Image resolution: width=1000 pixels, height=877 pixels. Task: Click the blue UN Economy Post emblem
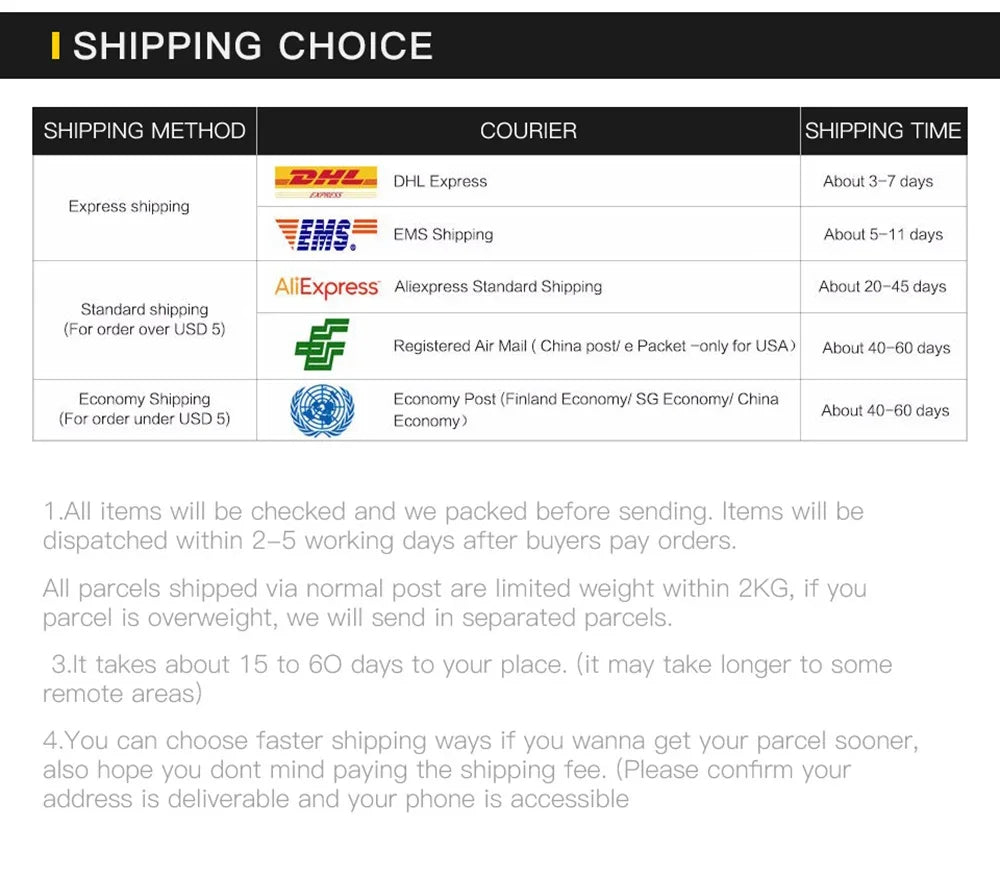(322, 410)
